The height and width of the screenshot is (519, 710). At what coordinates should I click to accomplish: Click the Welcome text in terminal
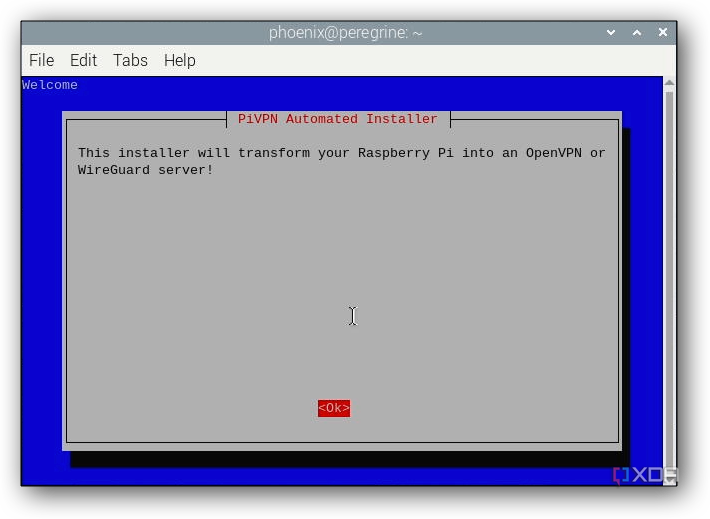pyautogui.click(x=50, y=85)
